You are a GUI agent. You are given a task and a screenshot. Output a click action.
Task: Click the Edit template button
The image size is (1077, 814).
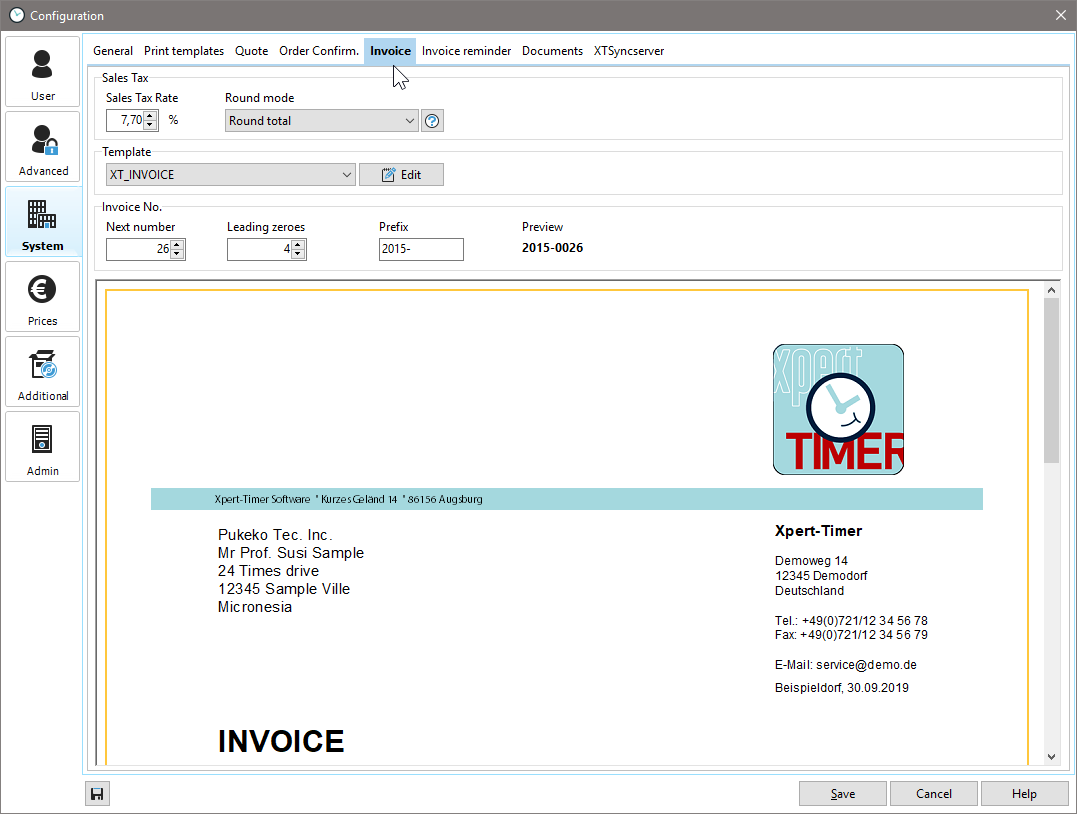pyautogui.click(x=401, y=175)
